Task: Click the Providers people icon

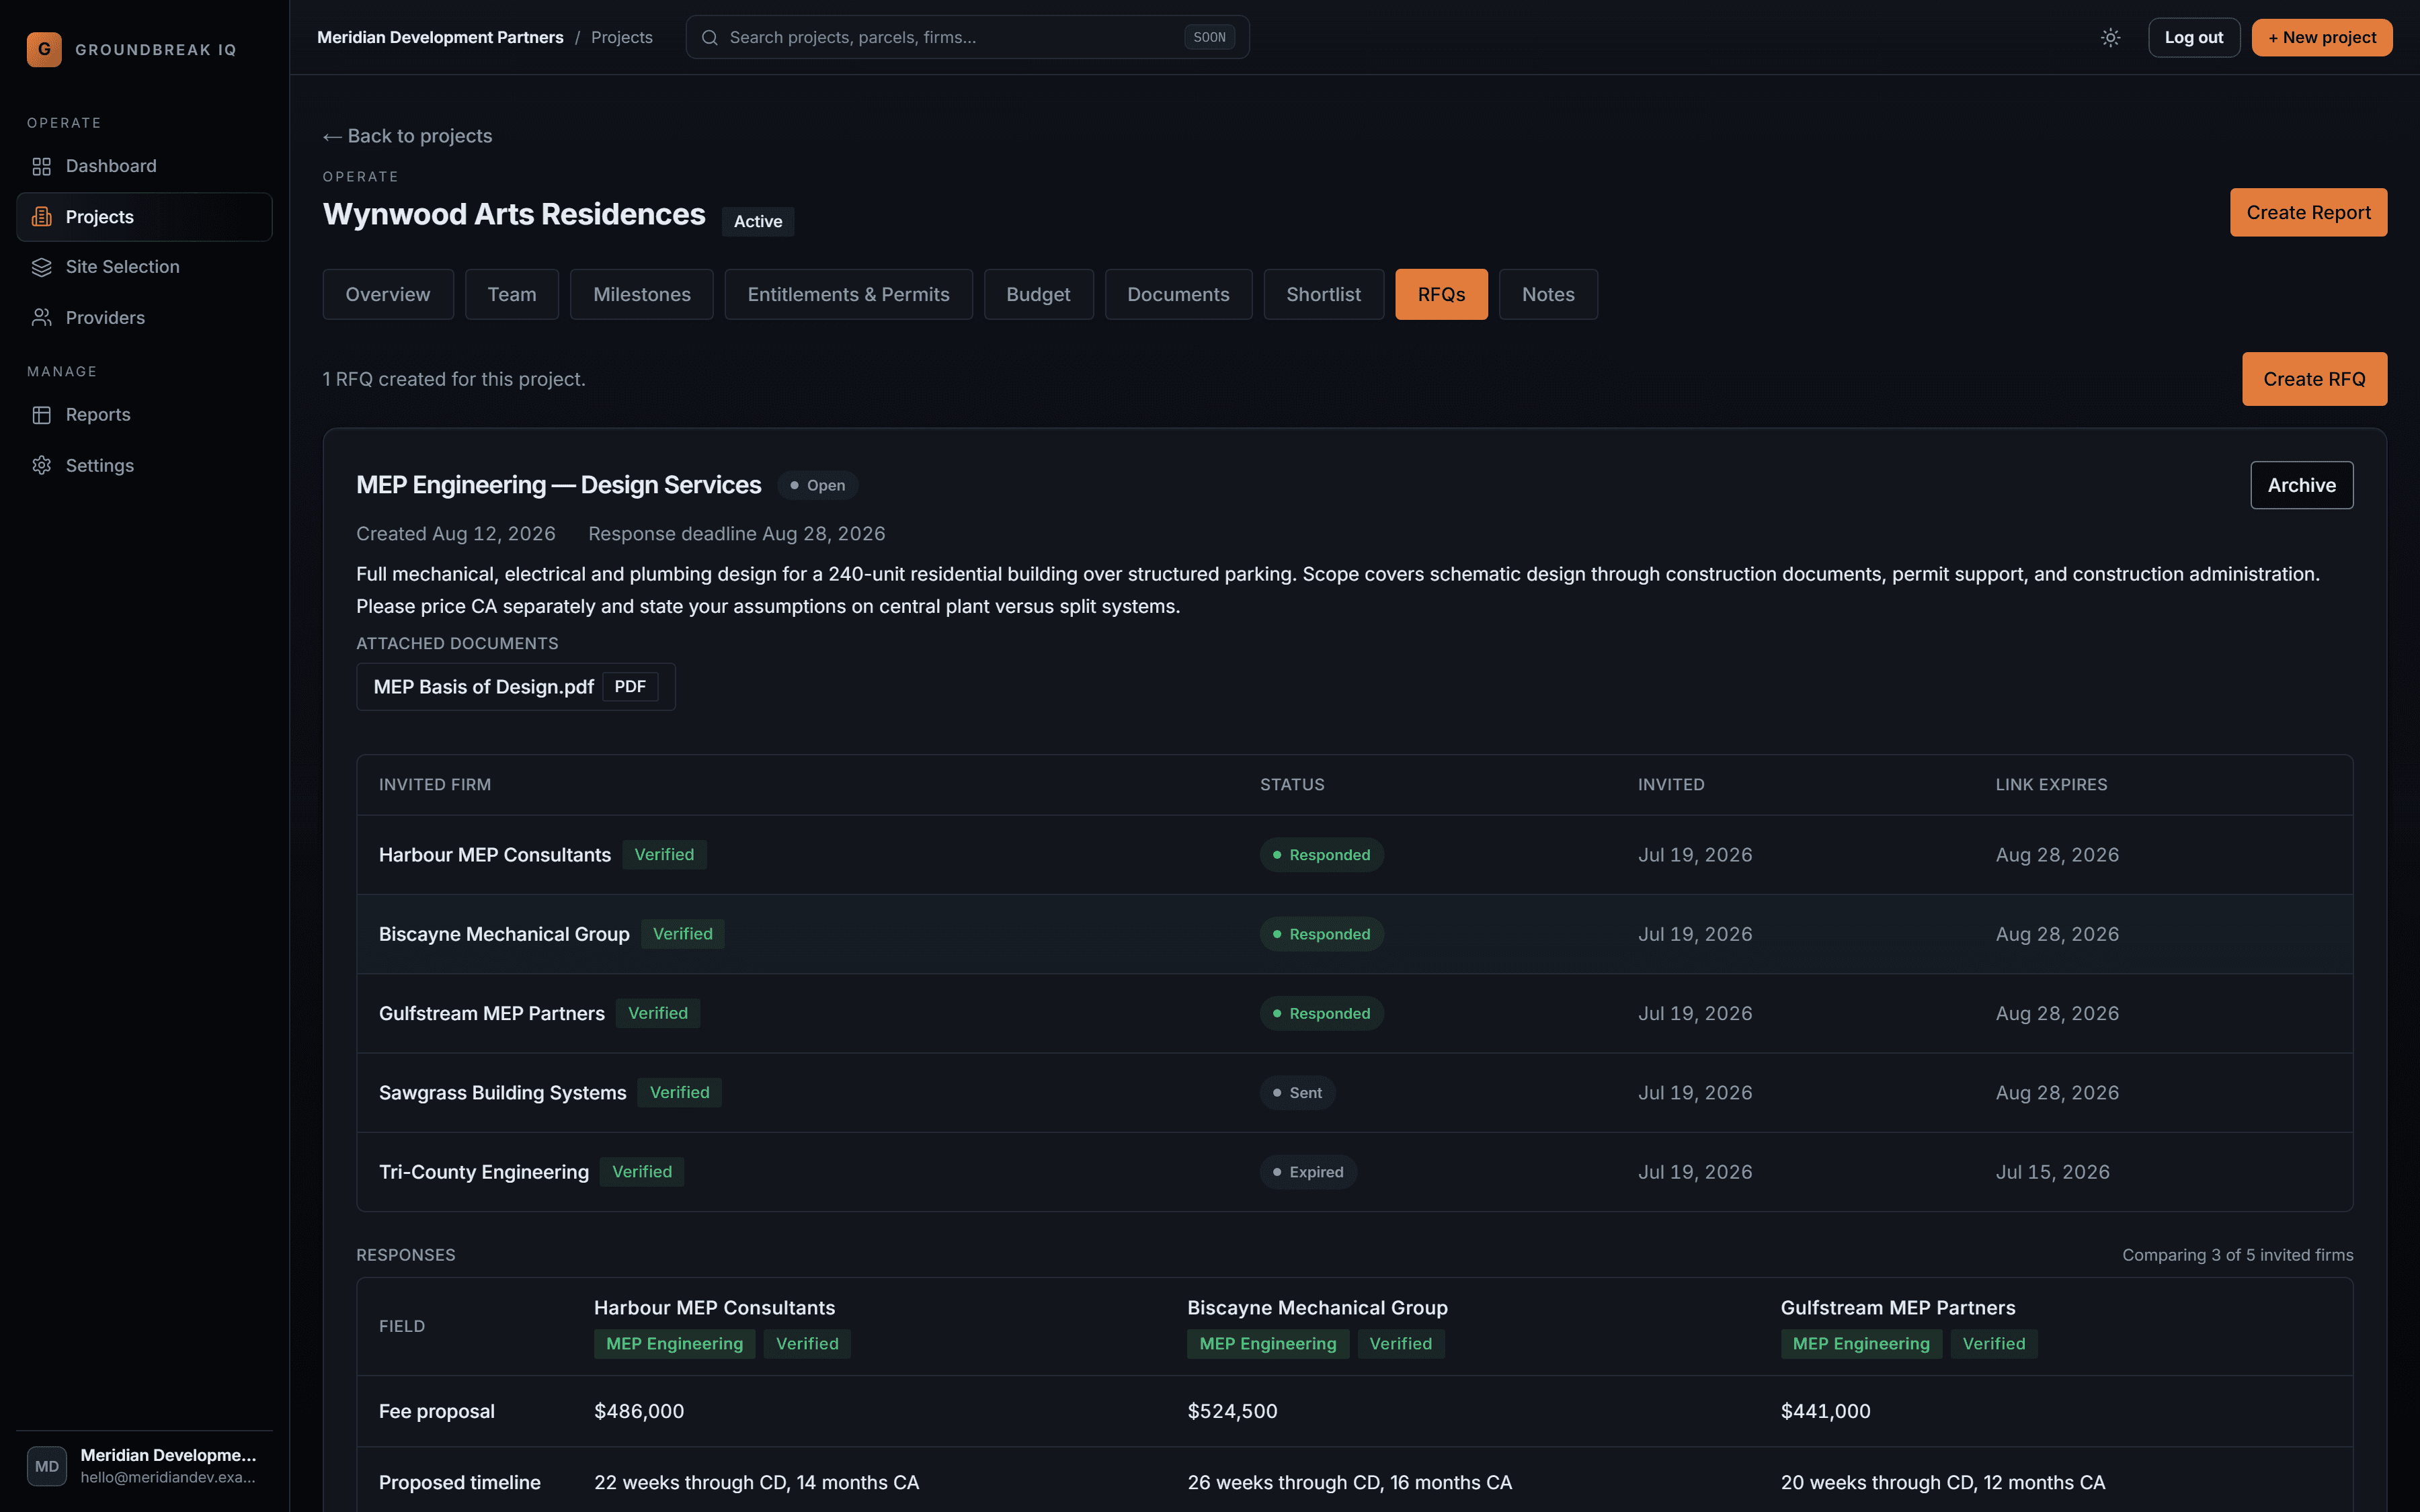Action: click(41, 318)
